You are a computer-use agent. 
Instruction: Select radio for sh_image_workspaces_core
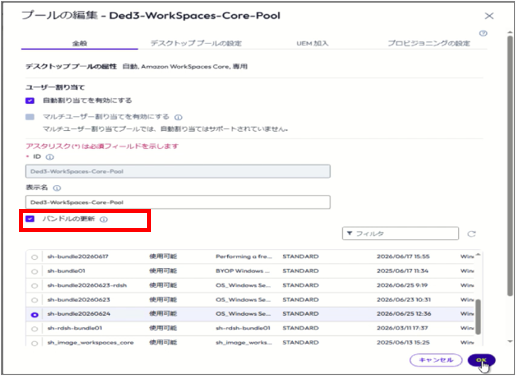(x=34, y=343)
